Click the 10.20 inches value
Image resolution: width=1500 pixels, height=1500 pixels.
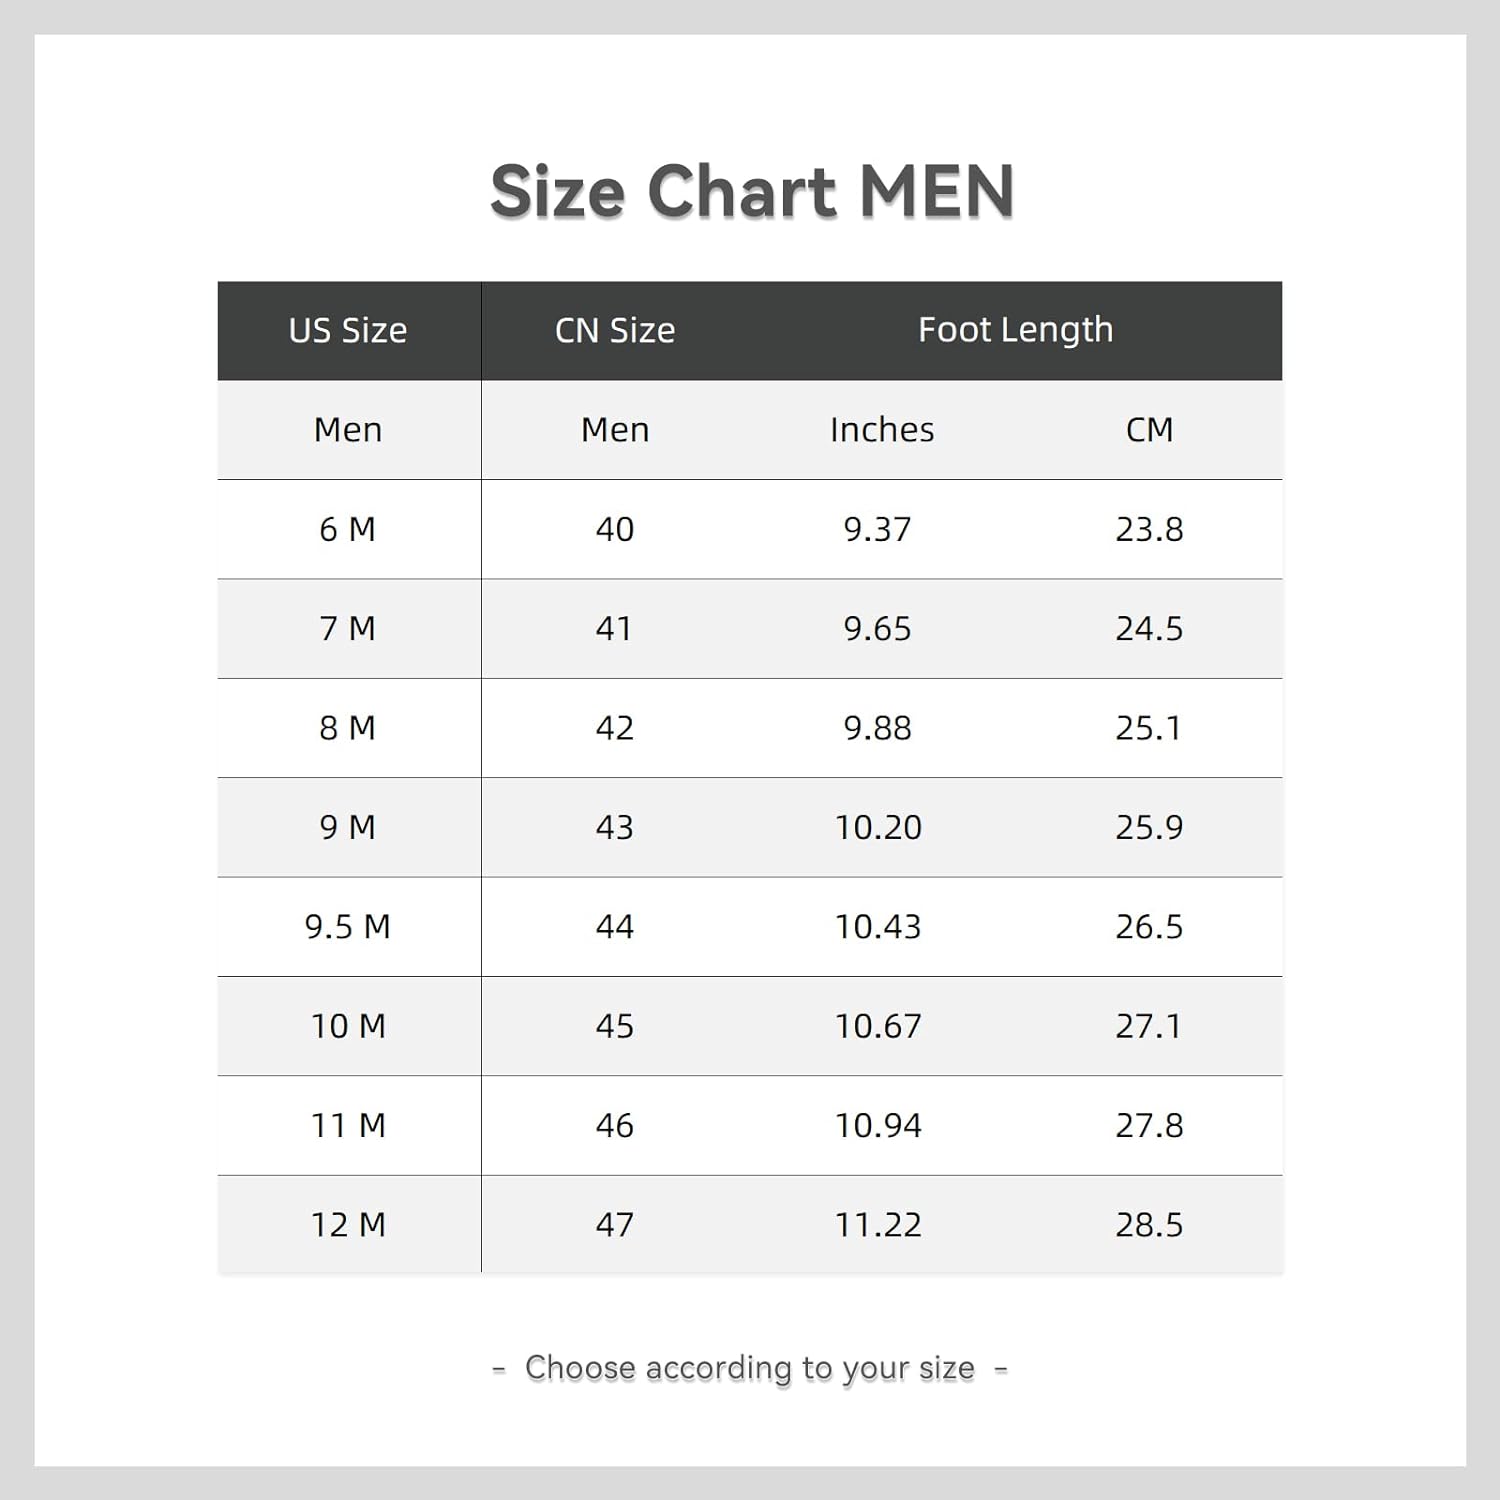pos(879,827)
